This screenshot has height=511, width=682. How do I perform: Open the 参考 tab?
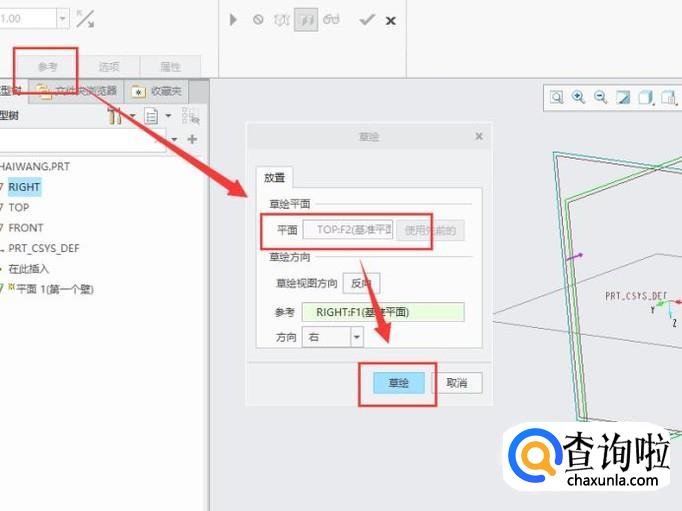tap(47, 67)
